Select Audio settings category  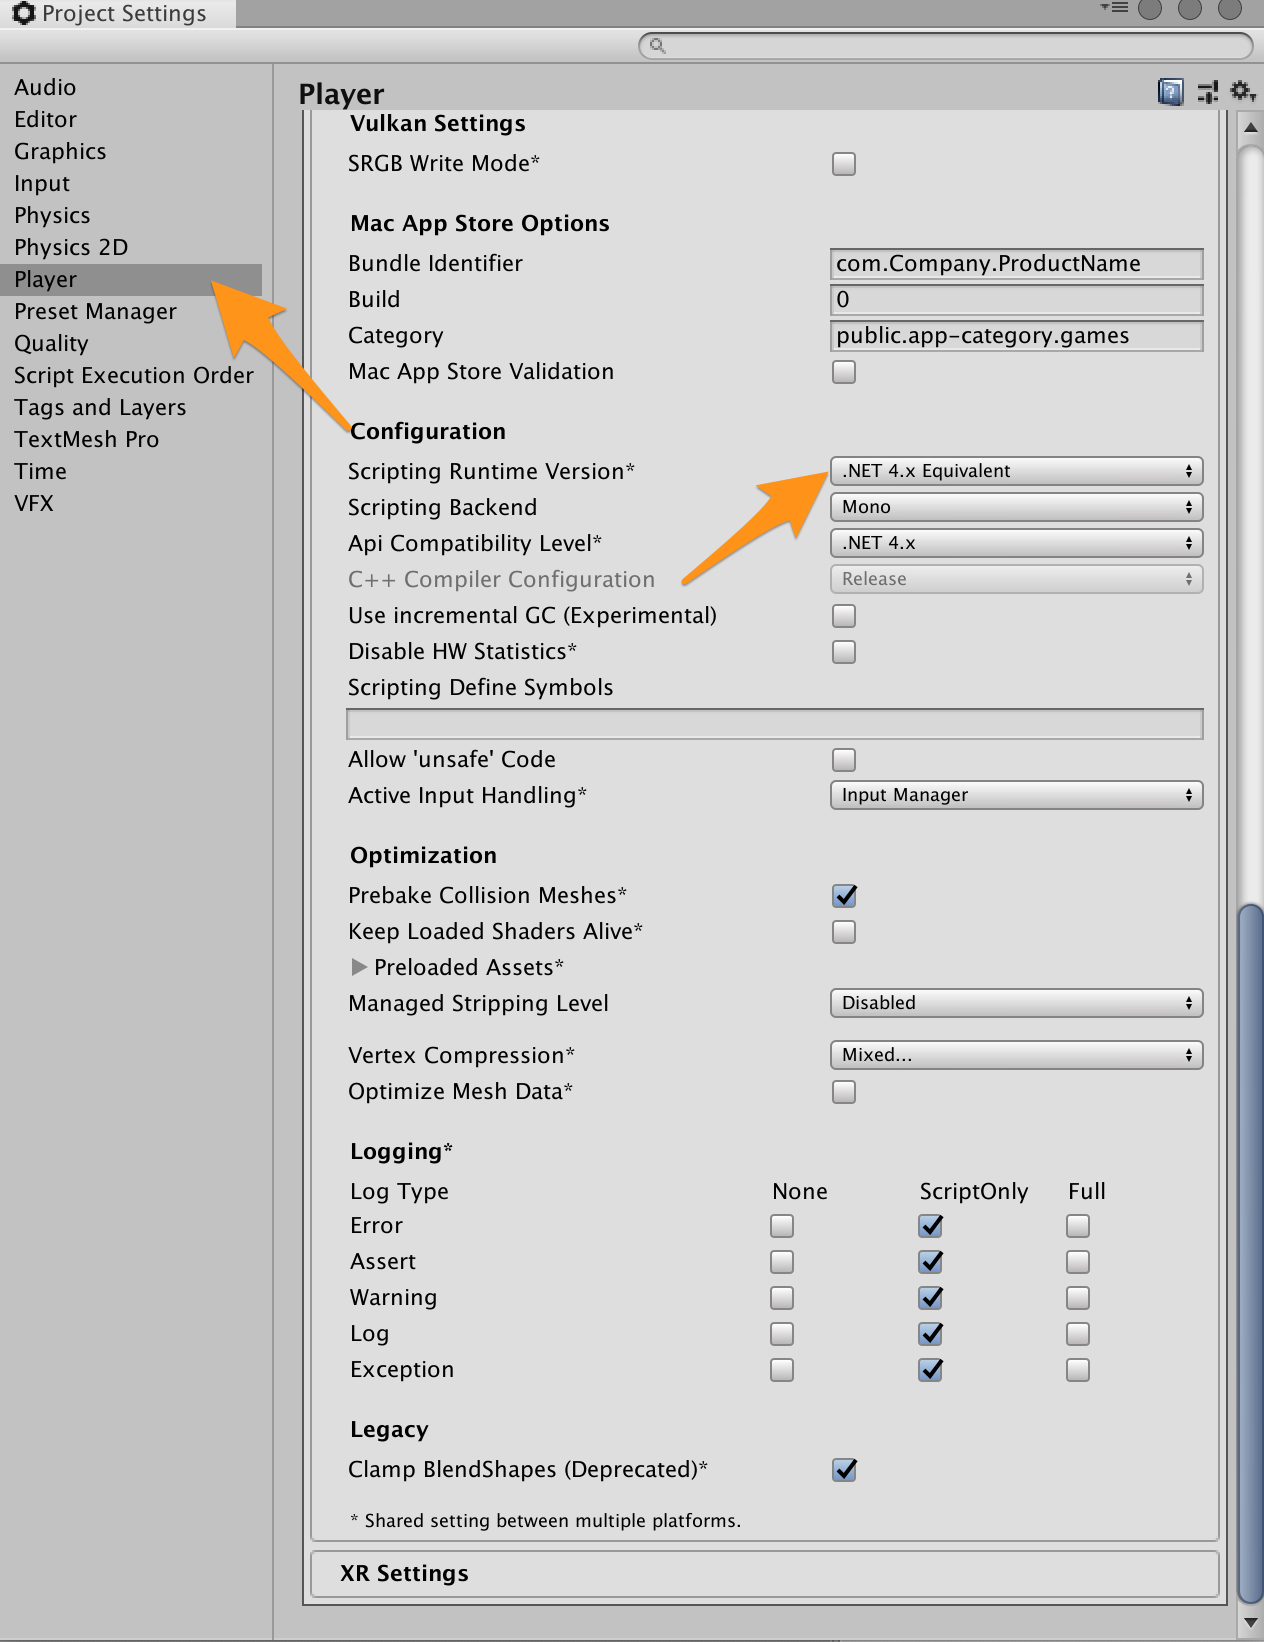[x=45, y=87]
